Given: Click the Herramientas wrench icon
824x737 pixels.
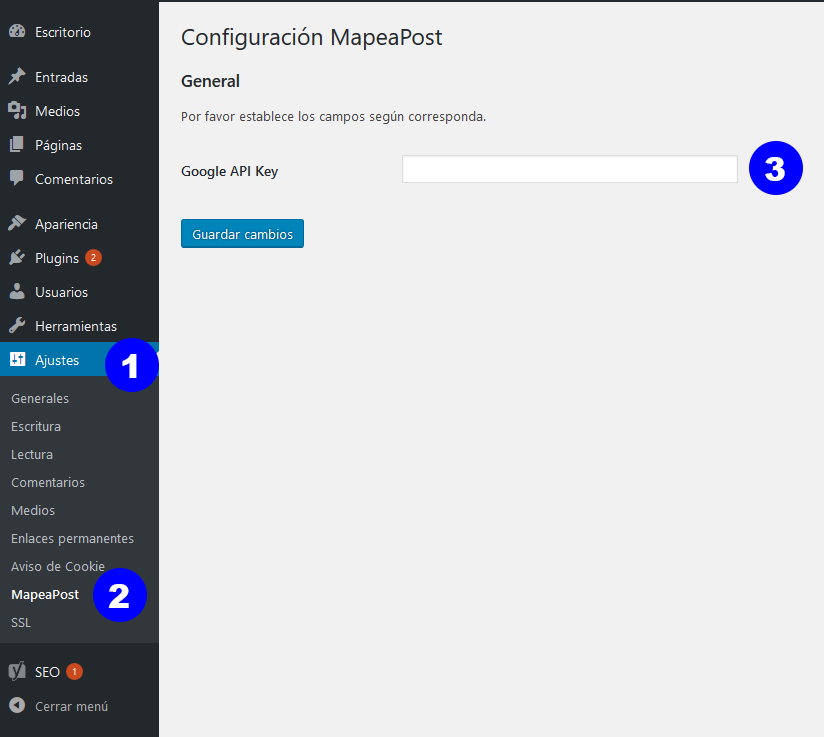Looking at the screenshot, I should pyautogui.click(x=17, y=326).
